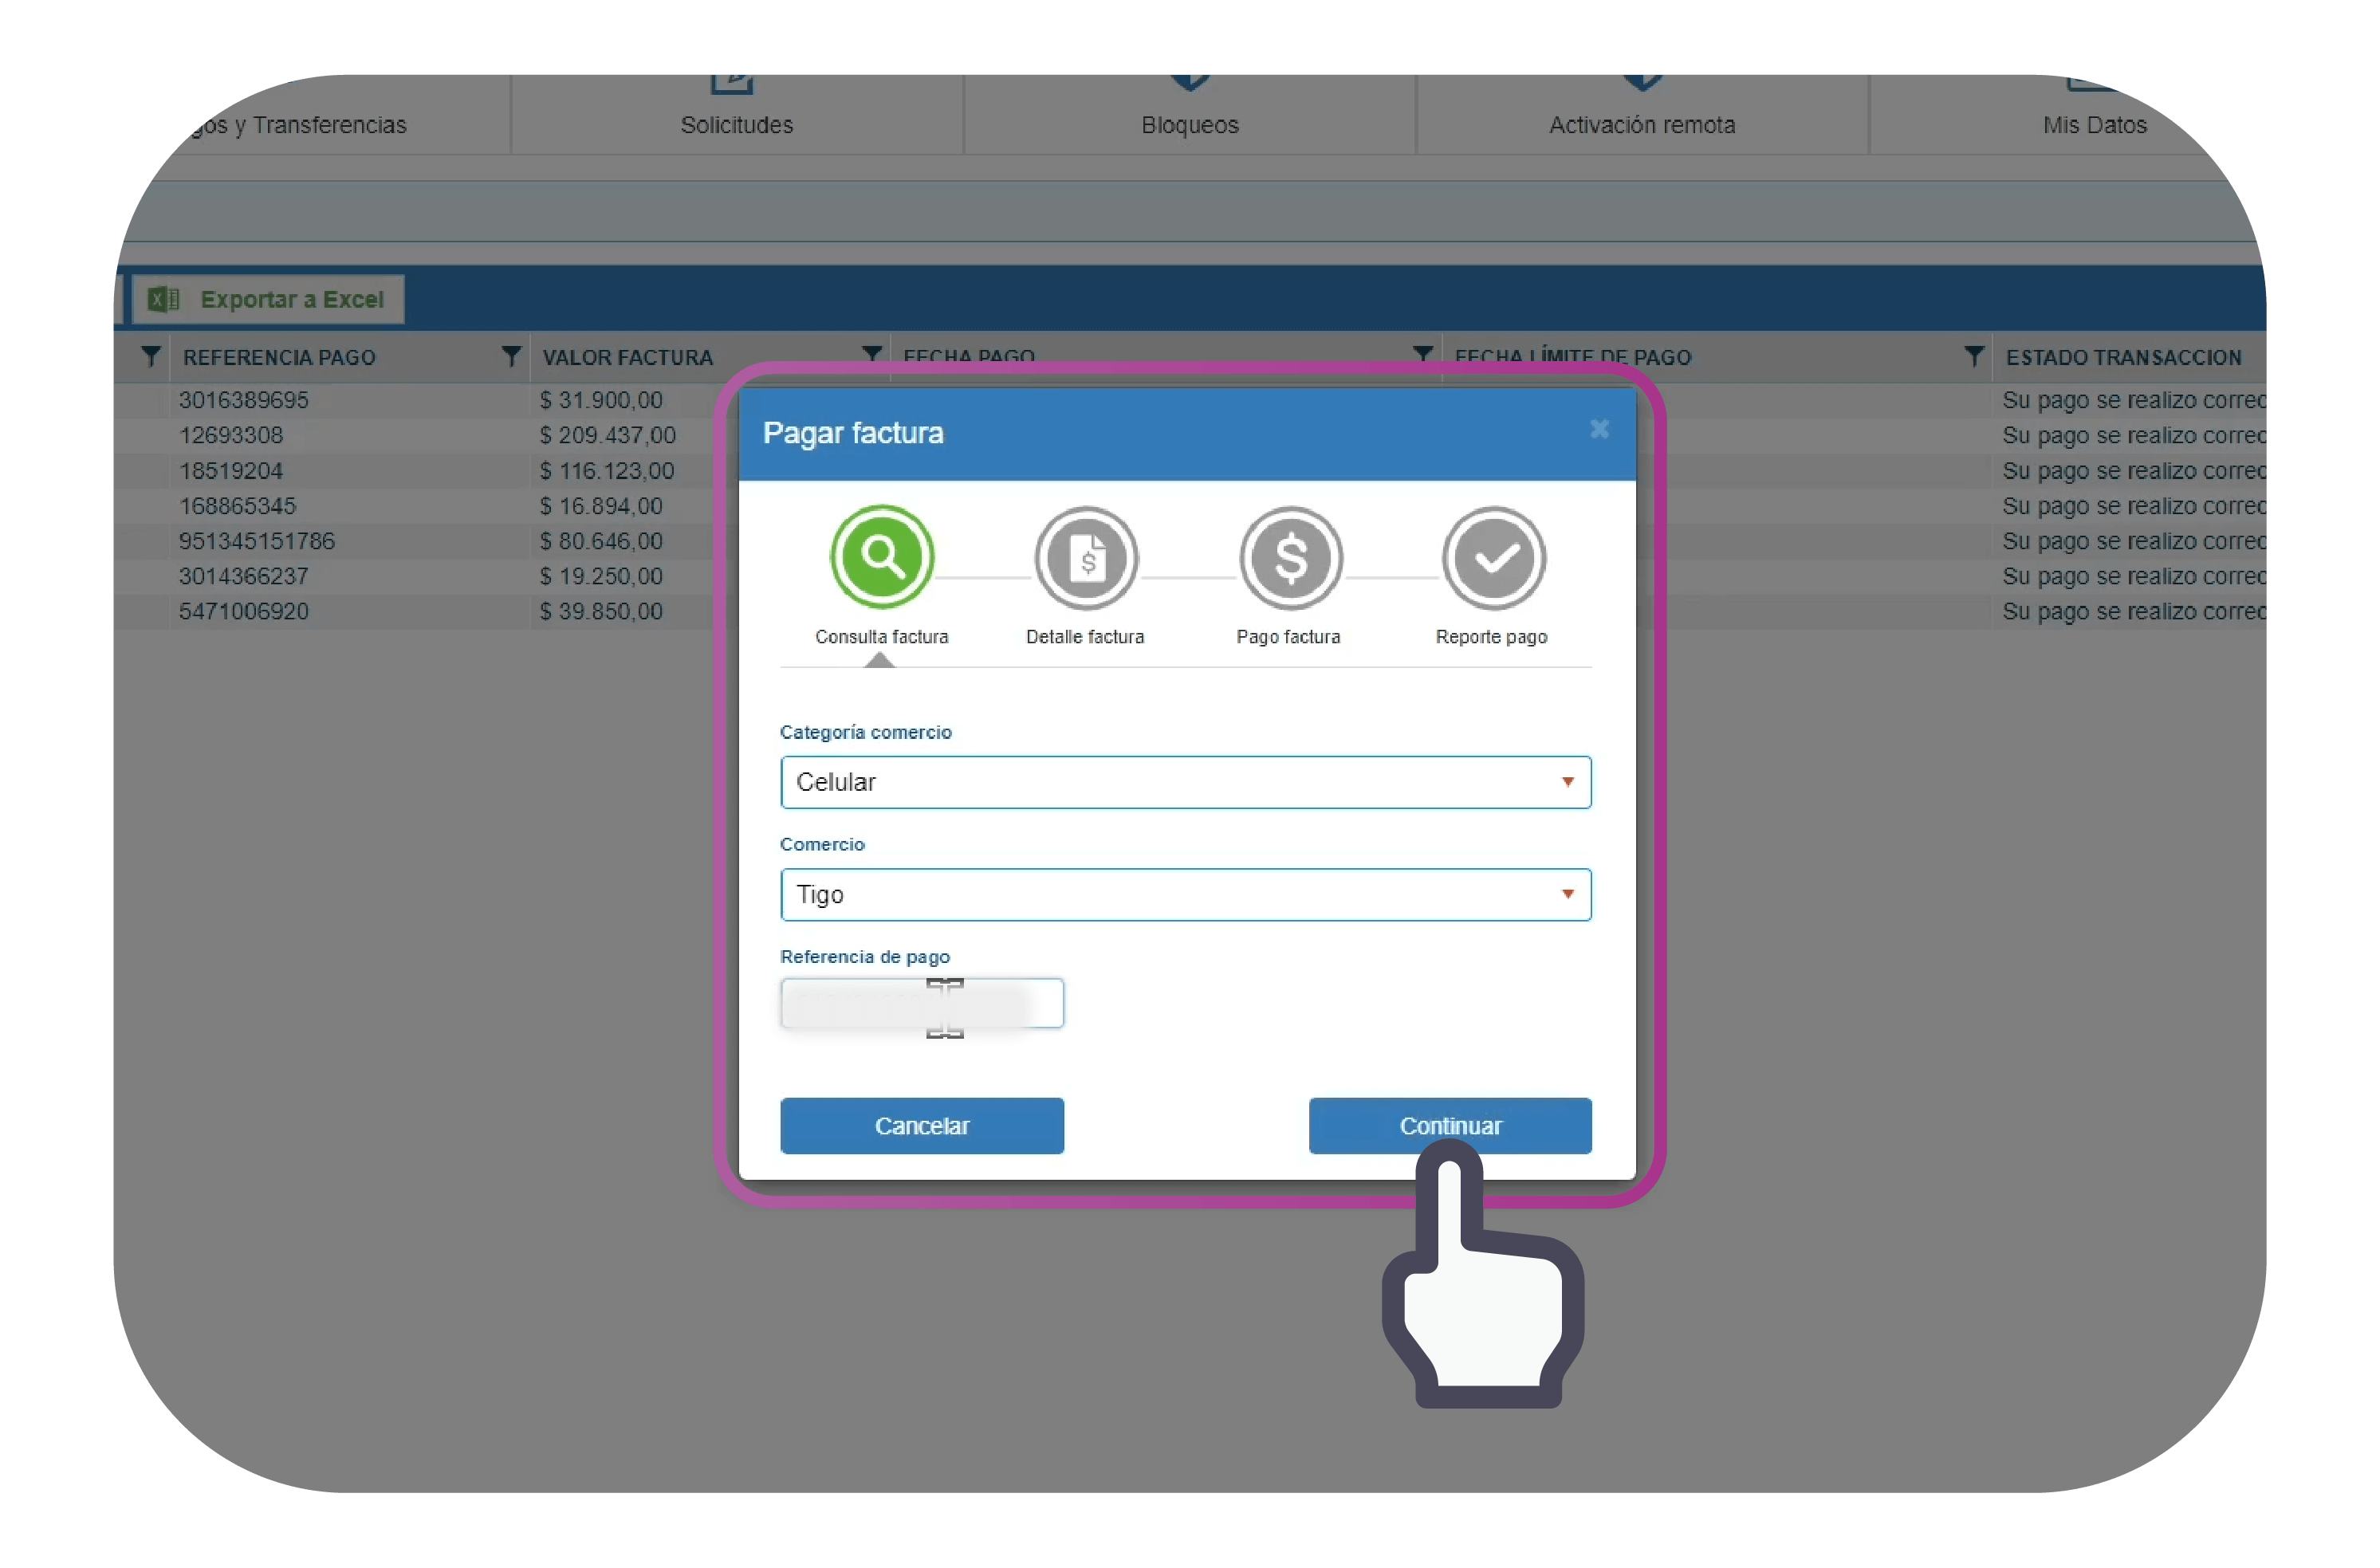Screen dimensions: 2380x1568
Task: Click the Excel icon on Exportar button
Action: tap(163, 299)
